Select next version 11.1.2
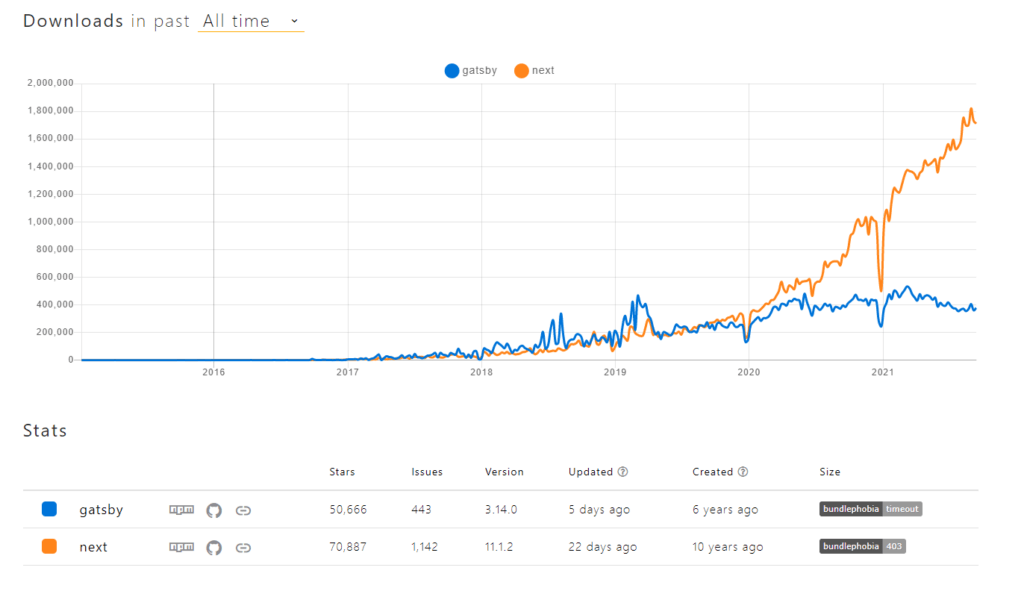Image resolution: width=1024 pixels, height=591 pixels. click(x=499, y=547)
